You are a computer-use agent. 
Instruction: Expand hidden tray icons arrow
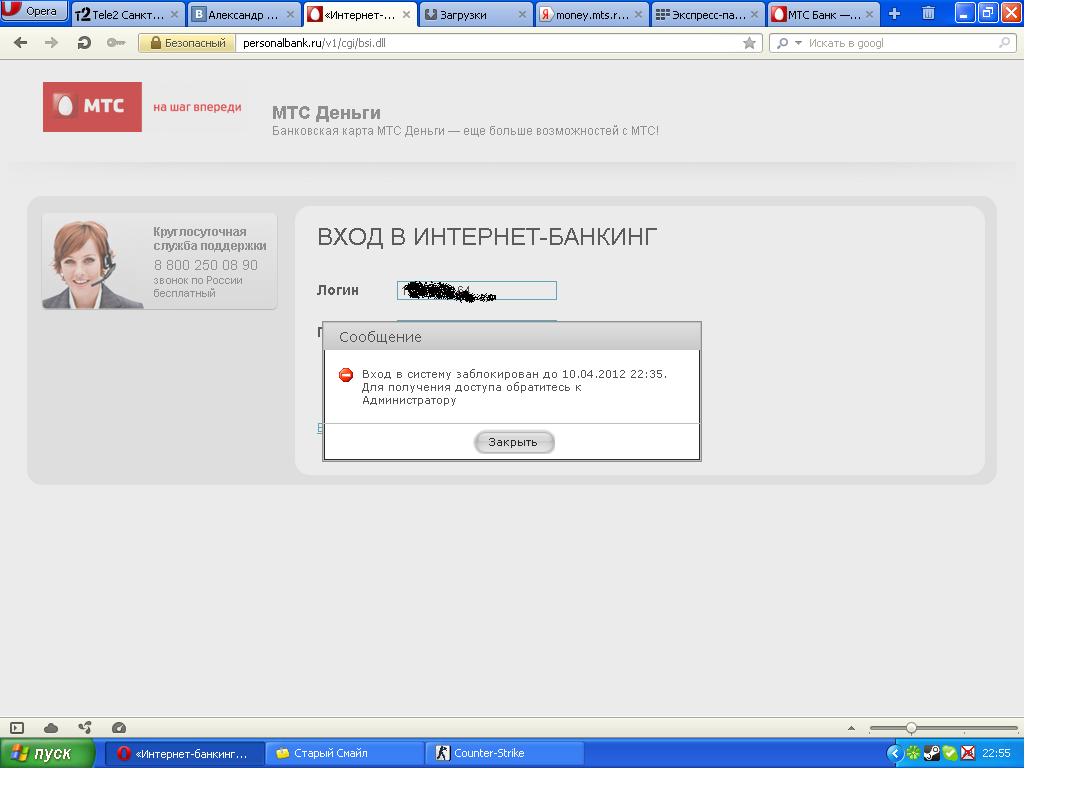895,753
